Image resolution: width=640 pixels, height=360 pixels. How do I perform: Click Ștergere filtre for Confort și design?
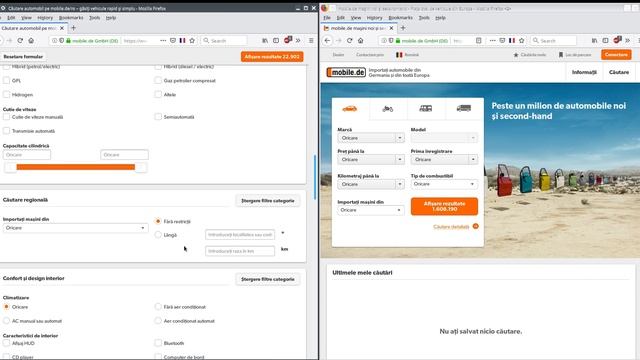point(268,279)
